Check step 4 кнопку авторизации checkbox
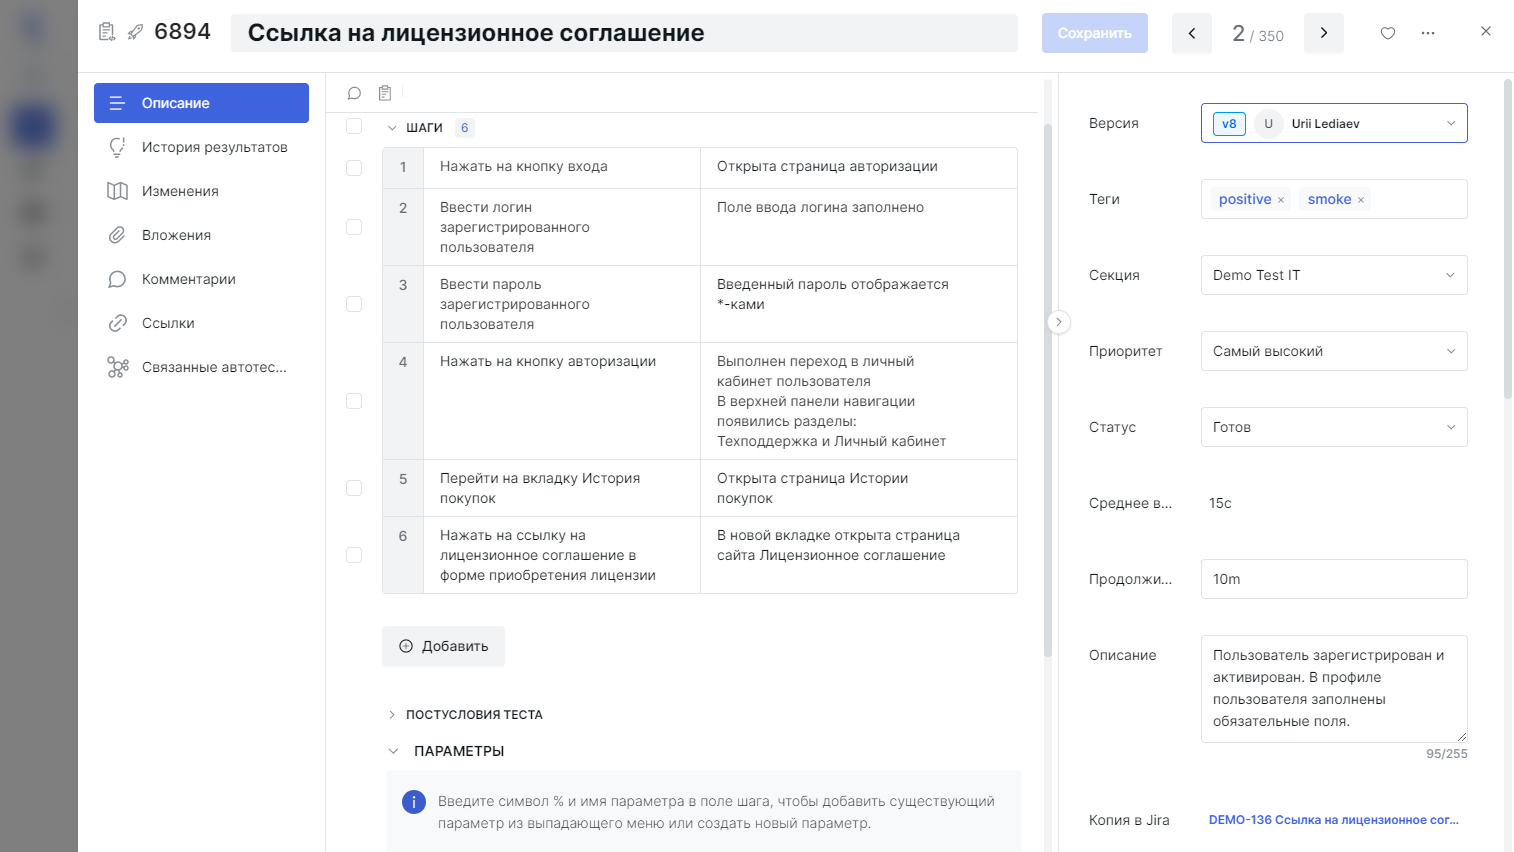 coord(354,401)
